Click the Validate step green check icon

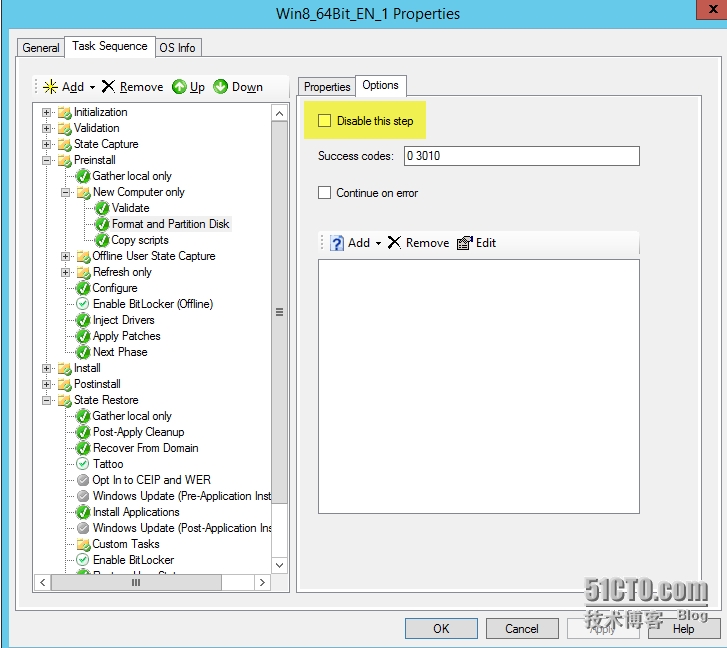pyautogui.click(x=102, y=208)
